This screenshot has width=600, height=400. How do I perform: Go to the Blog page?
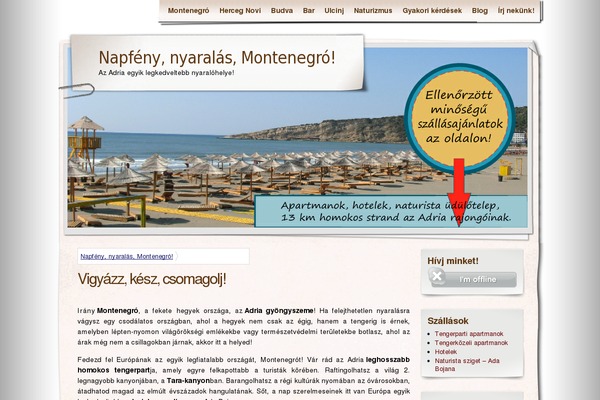pyautogui.click(x=479, y=11)
